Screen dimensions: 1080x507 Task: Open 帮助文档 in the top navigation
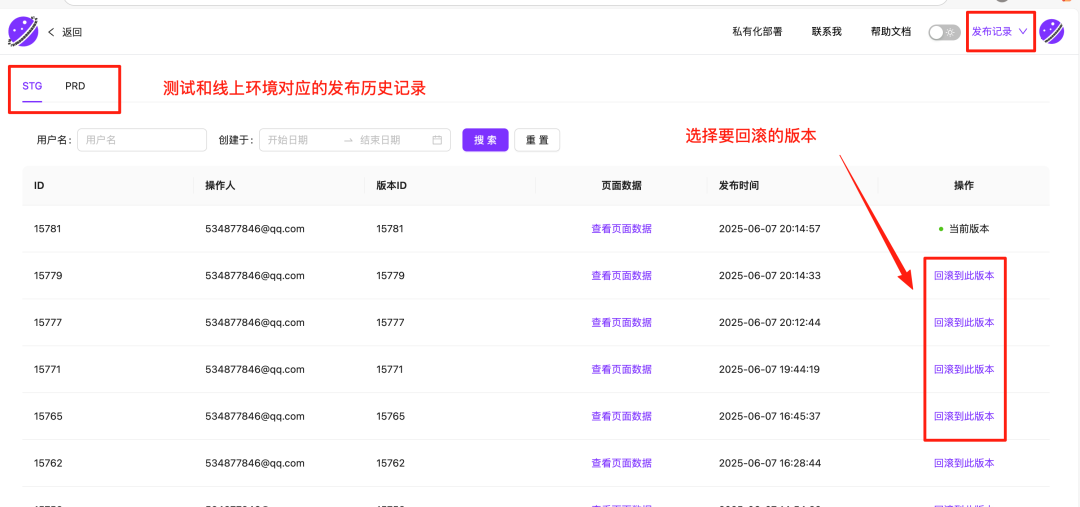pyautogui.click(x=890, y=32)
